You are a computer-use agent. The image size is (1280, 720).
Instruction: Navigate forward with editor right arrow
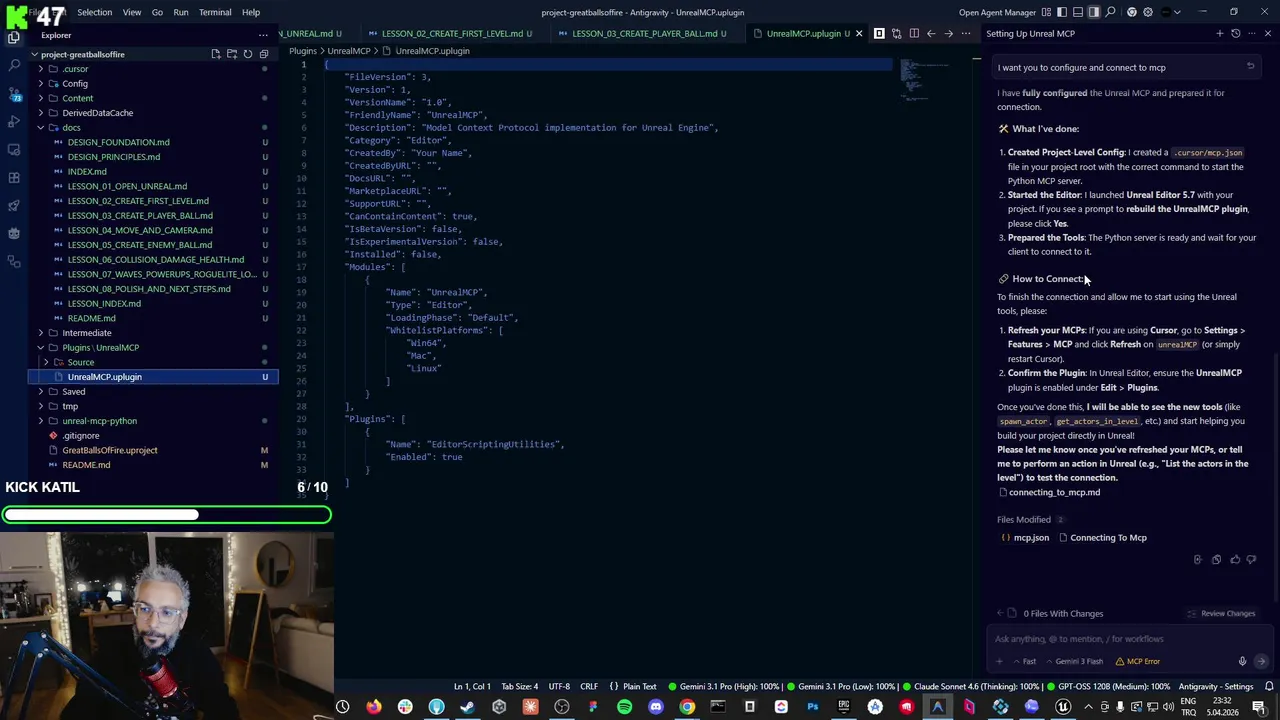point(948,33)
